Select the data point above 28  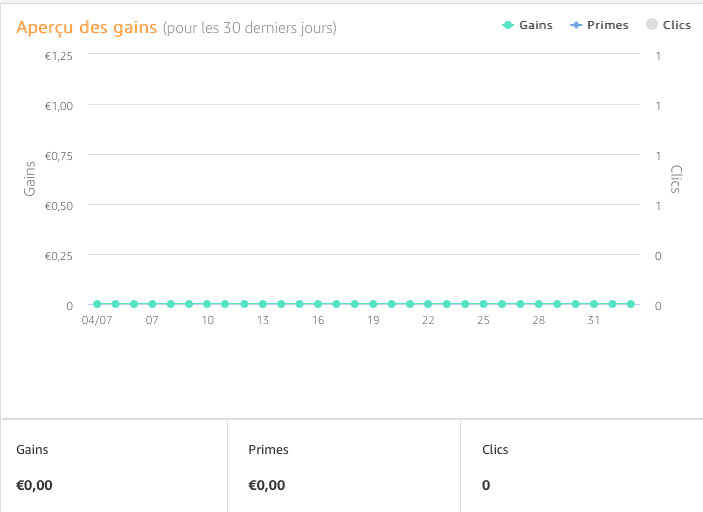[538, 304]
